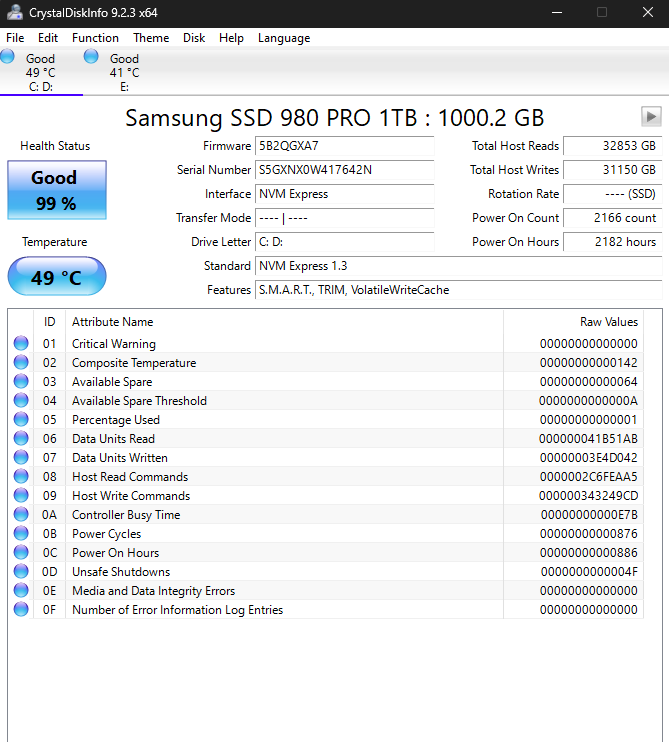
Task: Click the status orb for Host Write Commands
Action: [x=21, y=495]
